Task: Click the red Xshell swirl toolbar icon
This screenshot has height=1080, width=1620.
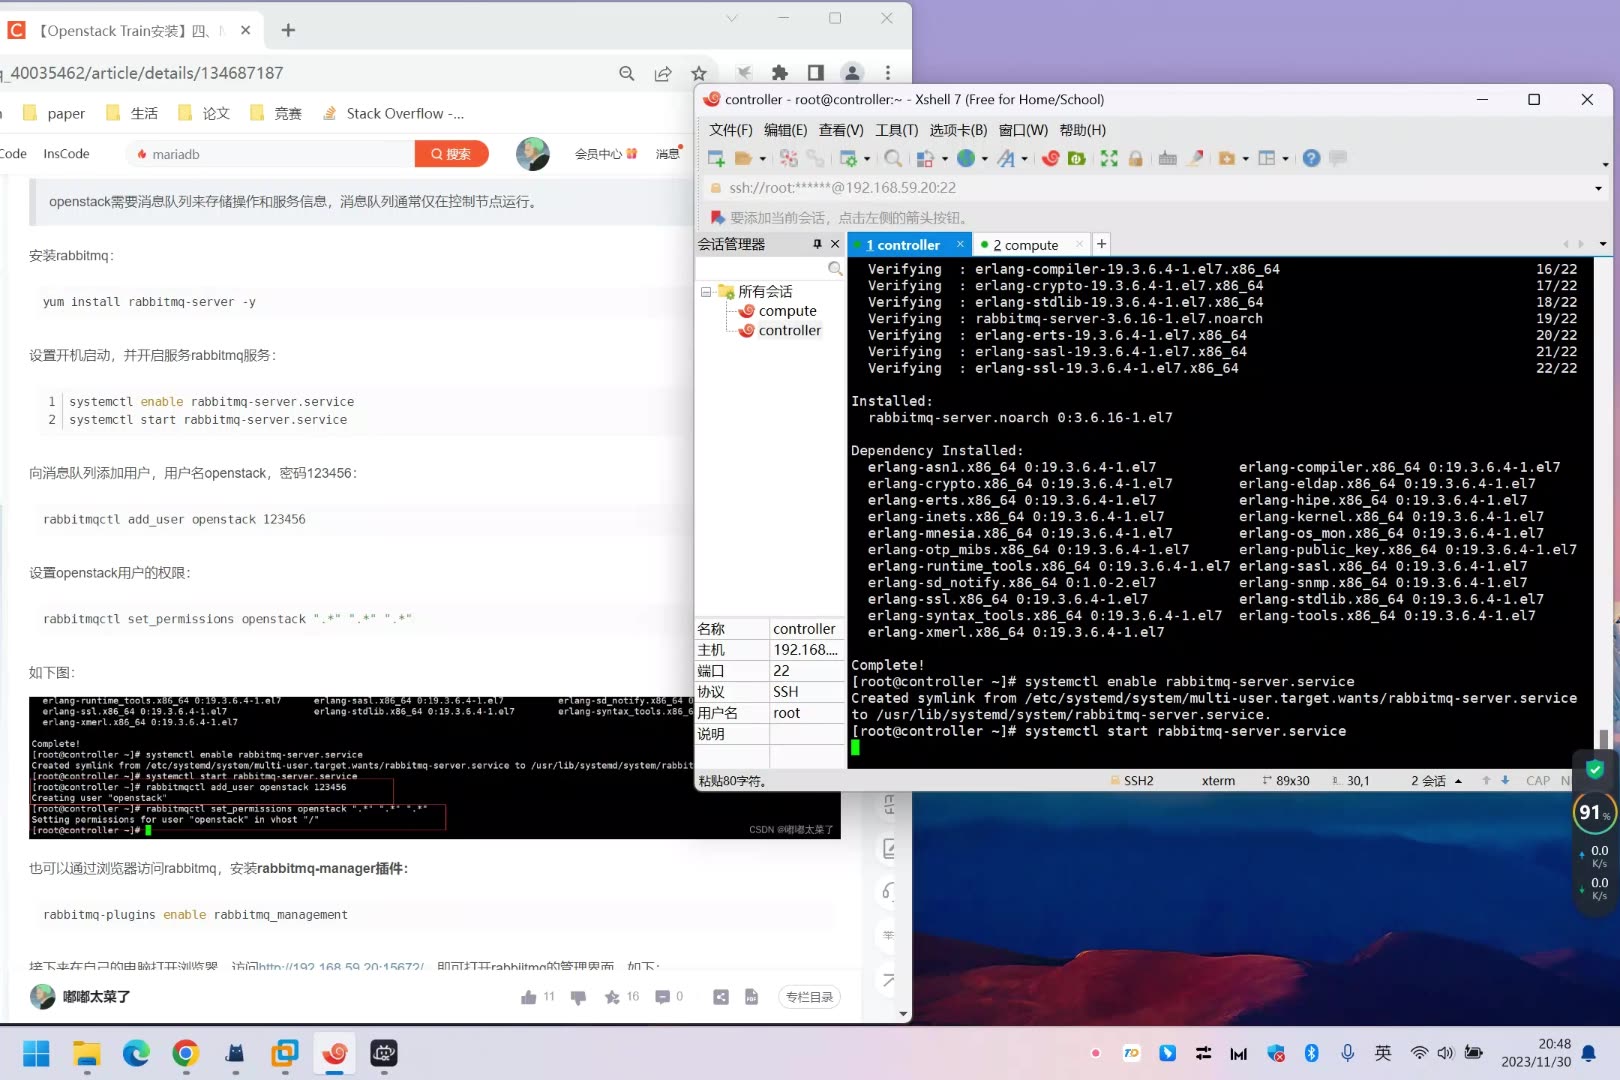Action: click(x=1050, y=158)
